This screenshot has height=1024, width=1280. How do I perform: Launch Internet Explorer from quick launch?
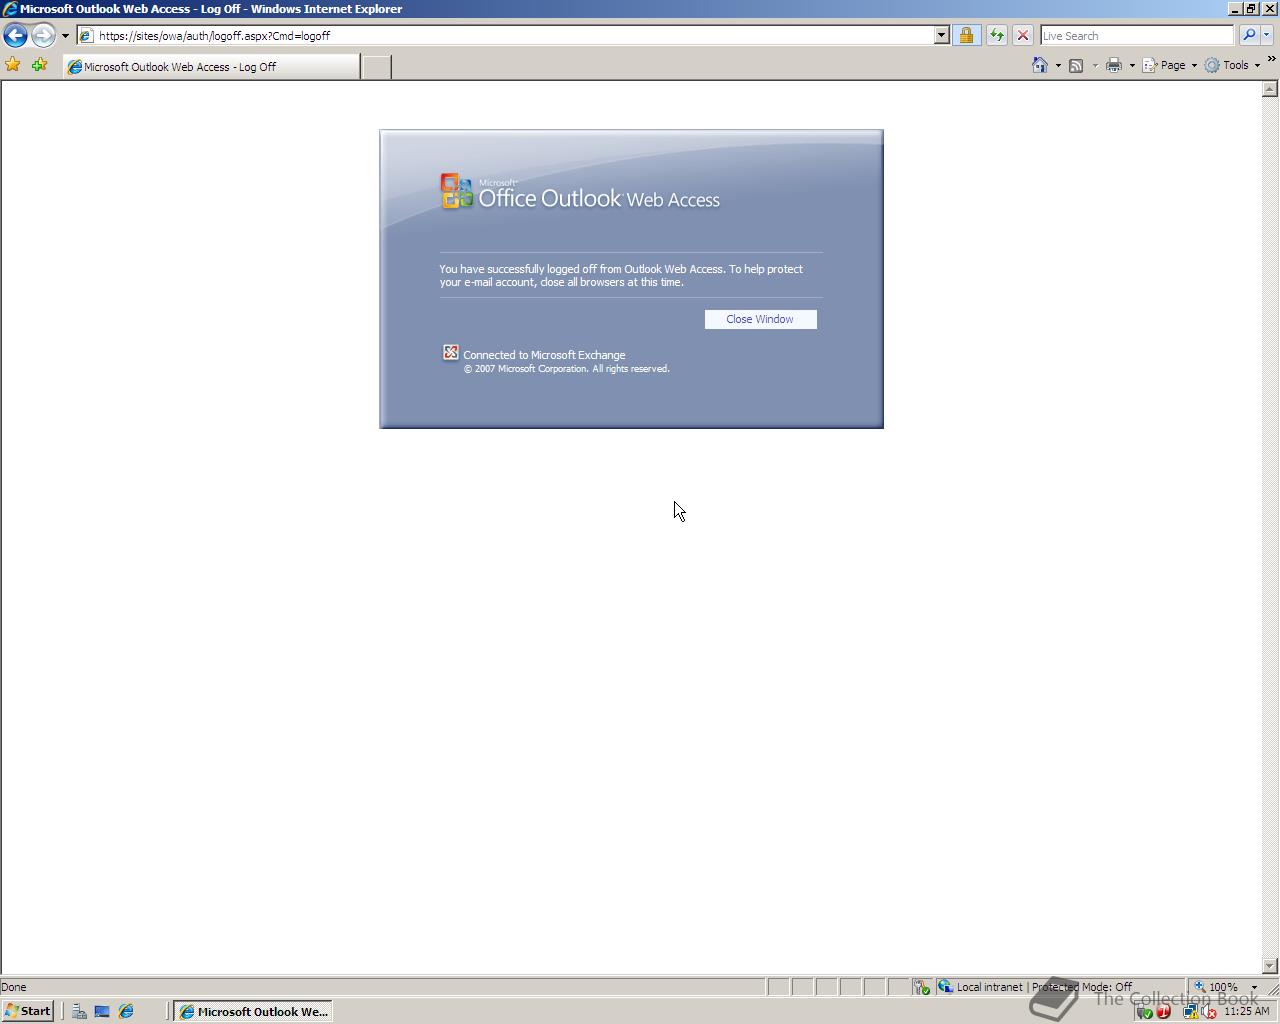tap(126, 1011)
